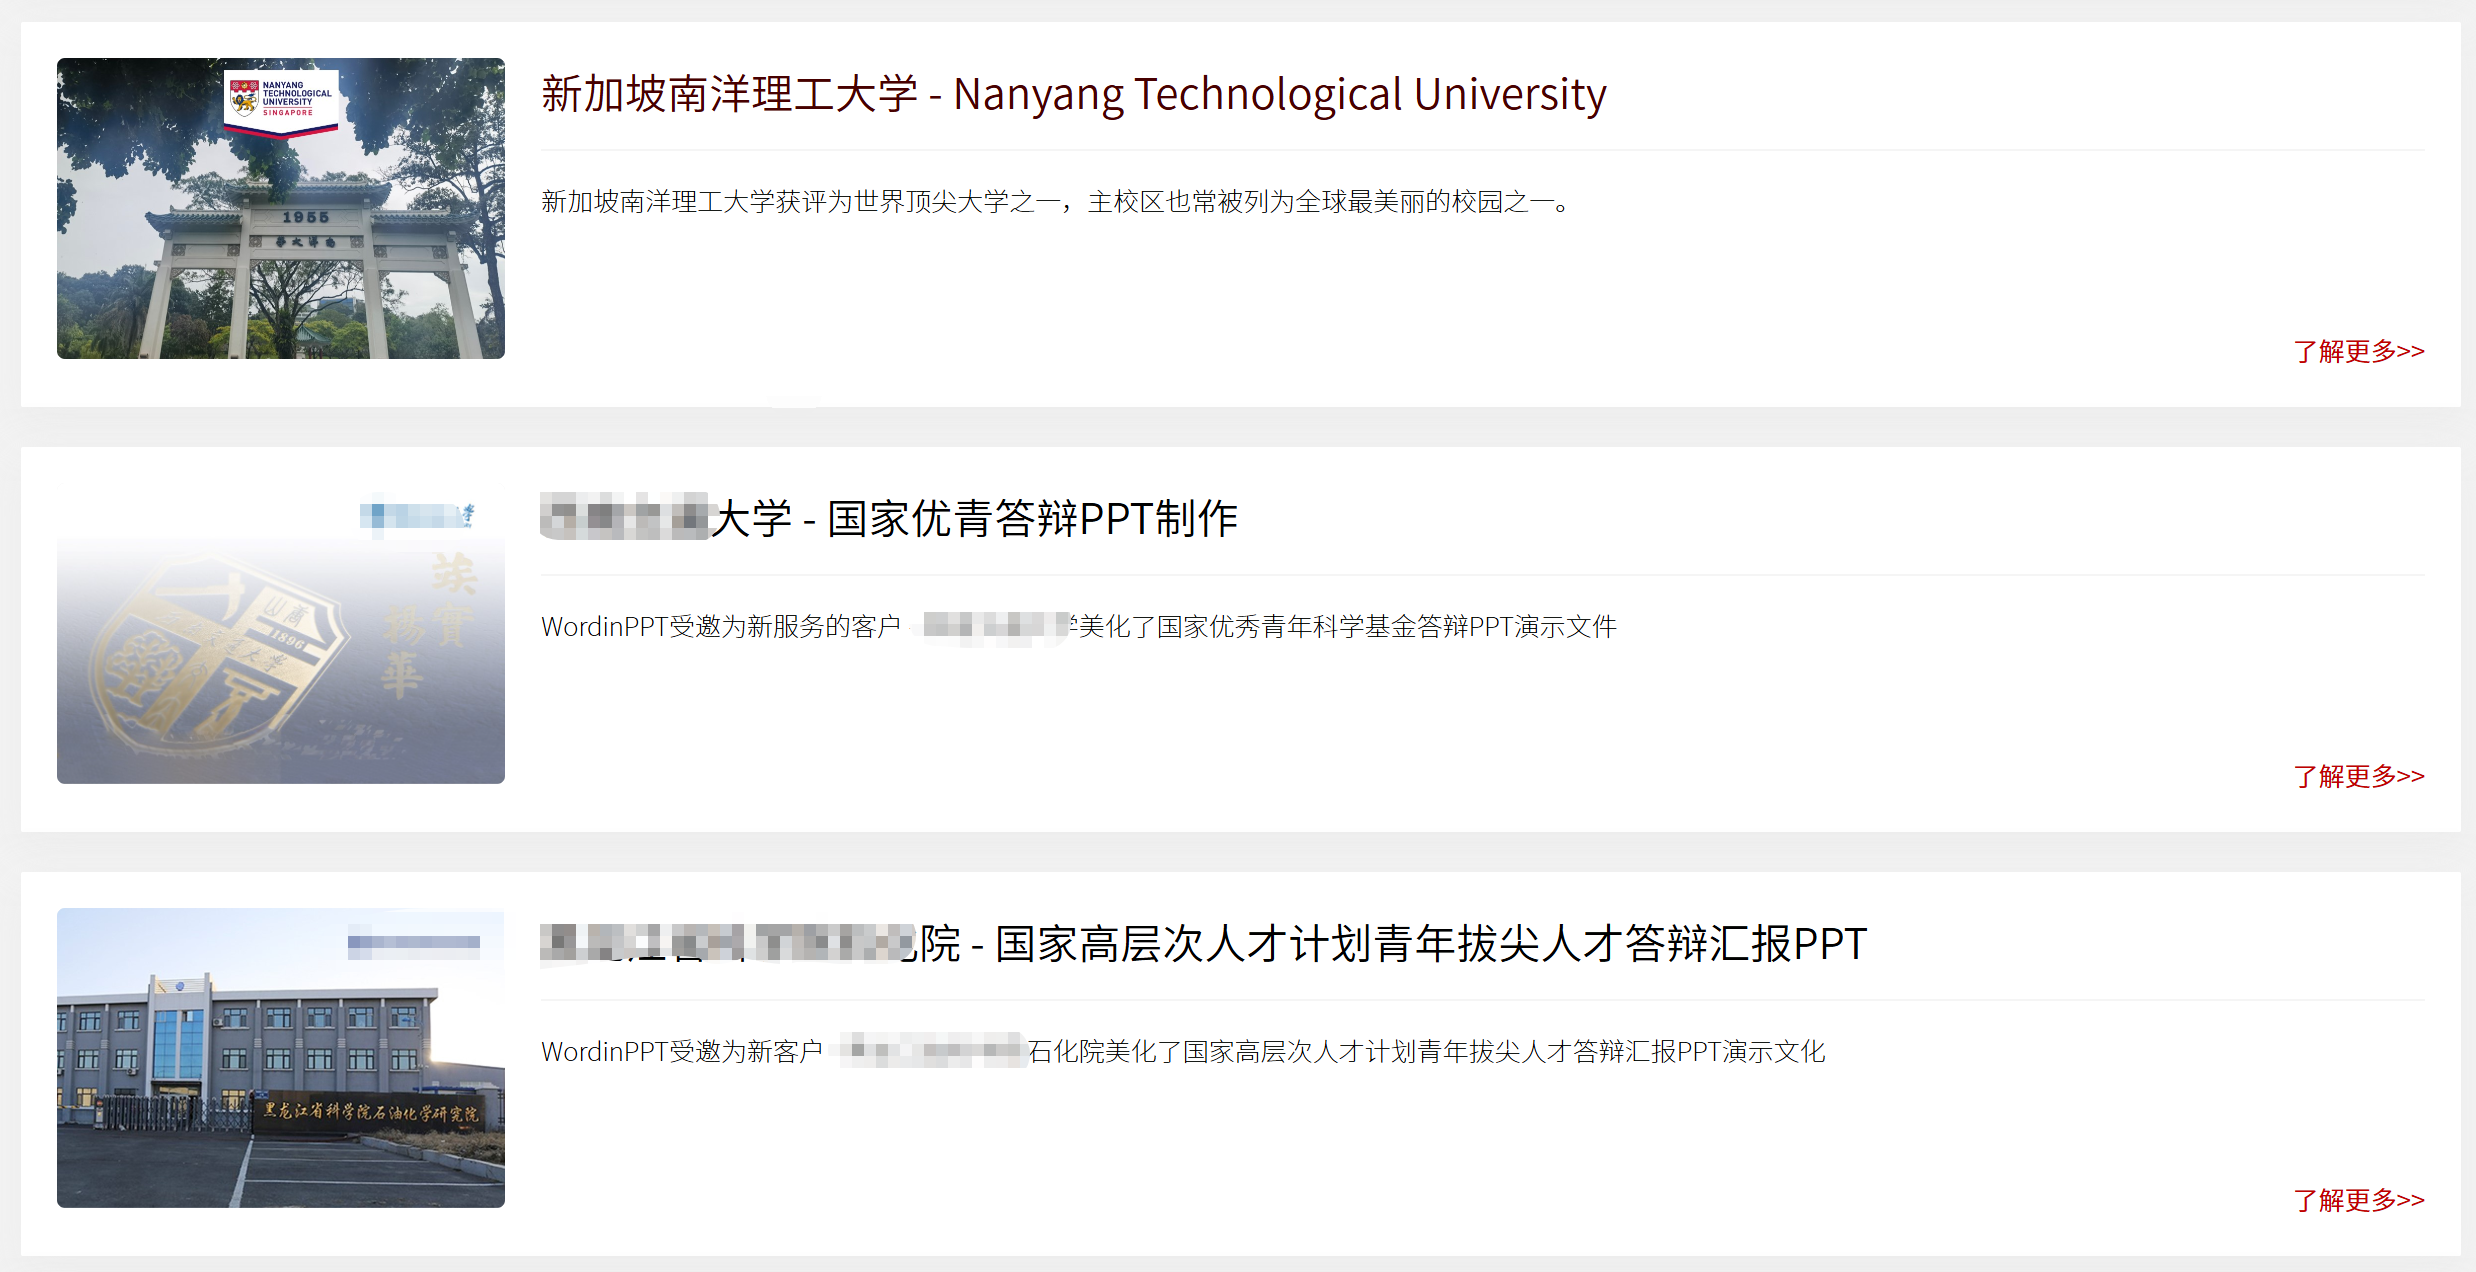Click 了解更多>> in the 国家优青答辩PPT制作 card
The image size is (2476, 1272).
[2359, 776]
